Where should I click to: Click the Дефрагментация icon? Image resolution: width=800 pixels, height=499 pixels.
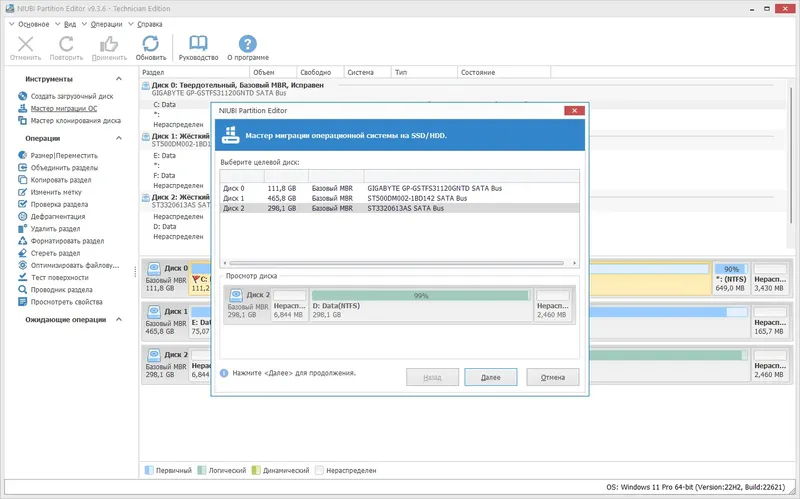tap(22, 216)
